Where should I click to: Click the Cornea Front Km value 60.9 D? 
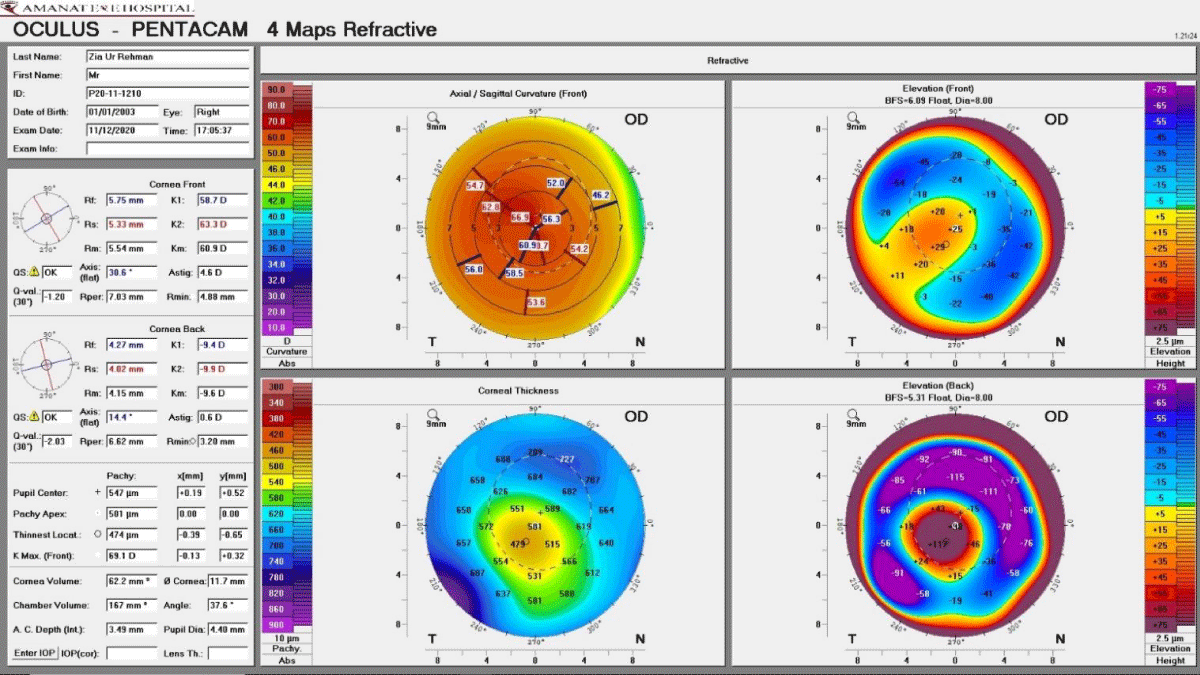(x=221, y=248)
